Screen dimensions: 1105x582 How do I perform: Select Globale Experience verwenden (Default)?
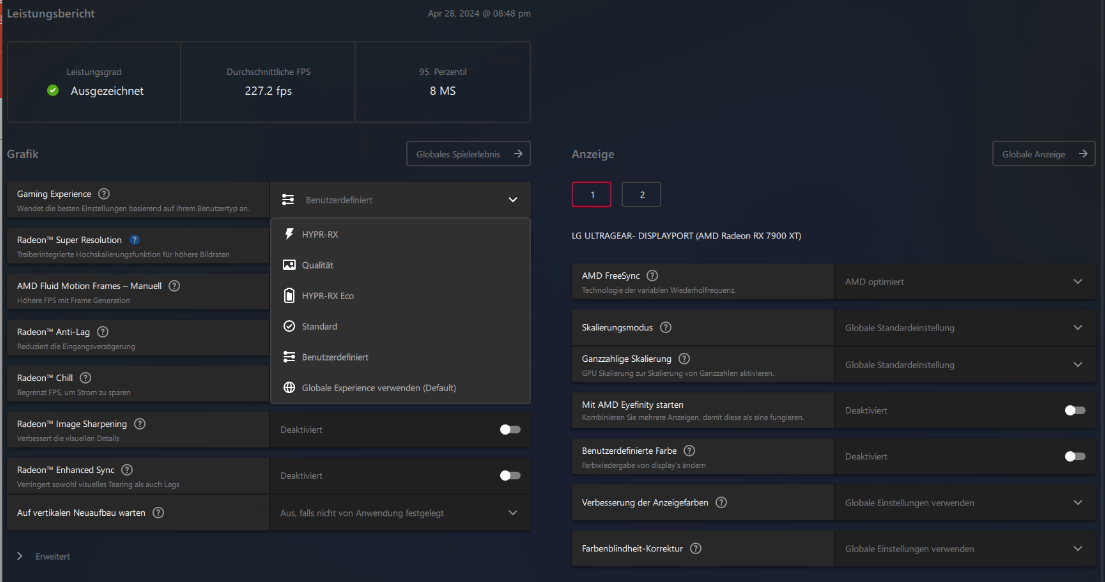[x=400, y=388]
